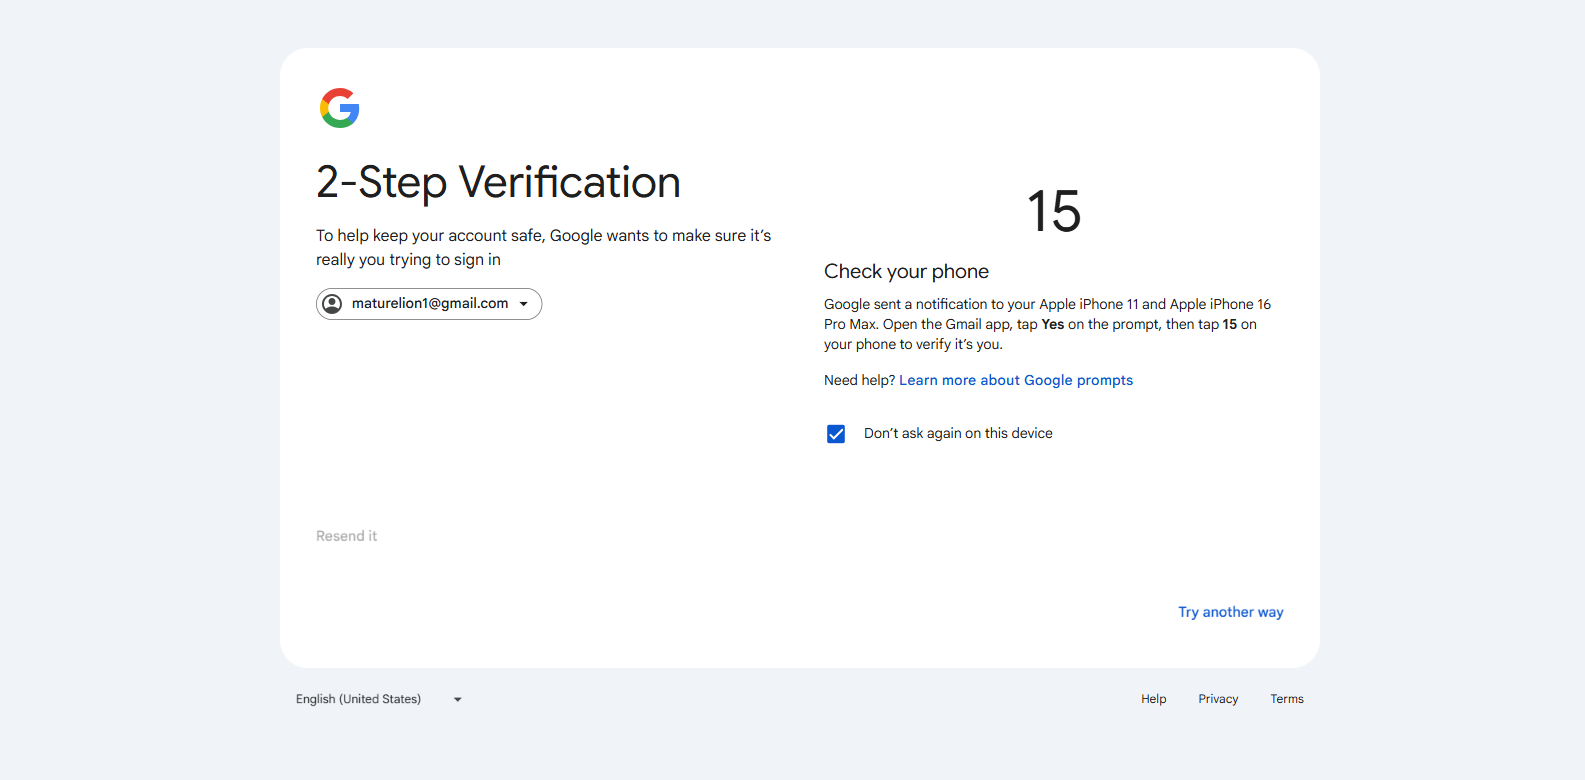Image resolution: width=1585 pixels, height=780 pixels.
Task: Click the large verification number 15
Action: 1054,212
